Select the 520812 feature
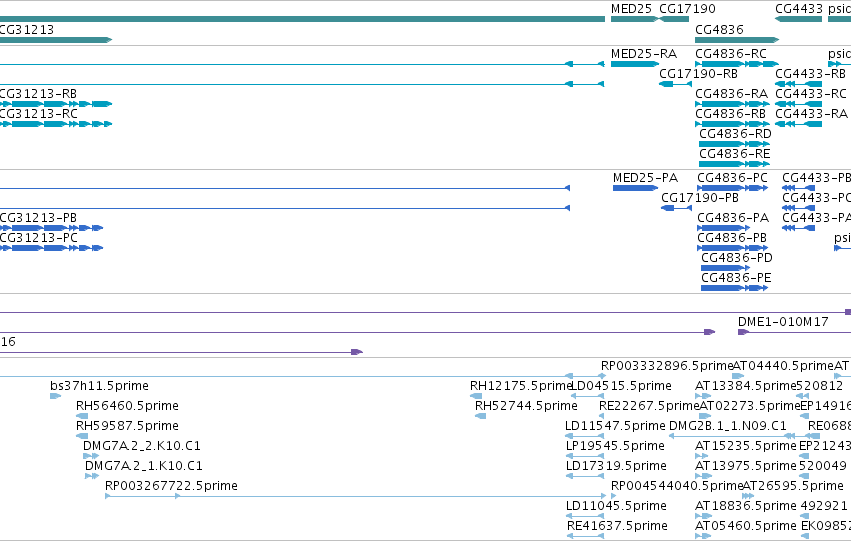 pos(802,396)
